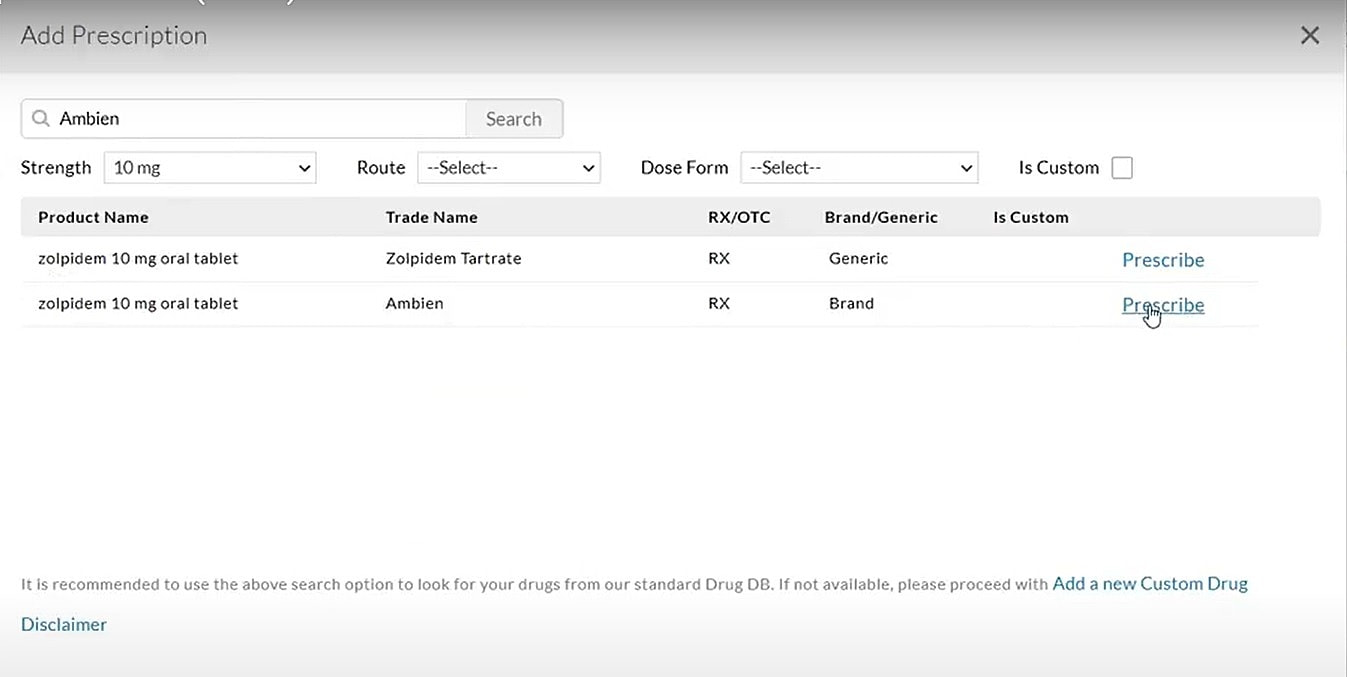The image size is (1347, 677).
Task: Close the Add Prescription dialog
Action: [1310, 35]
